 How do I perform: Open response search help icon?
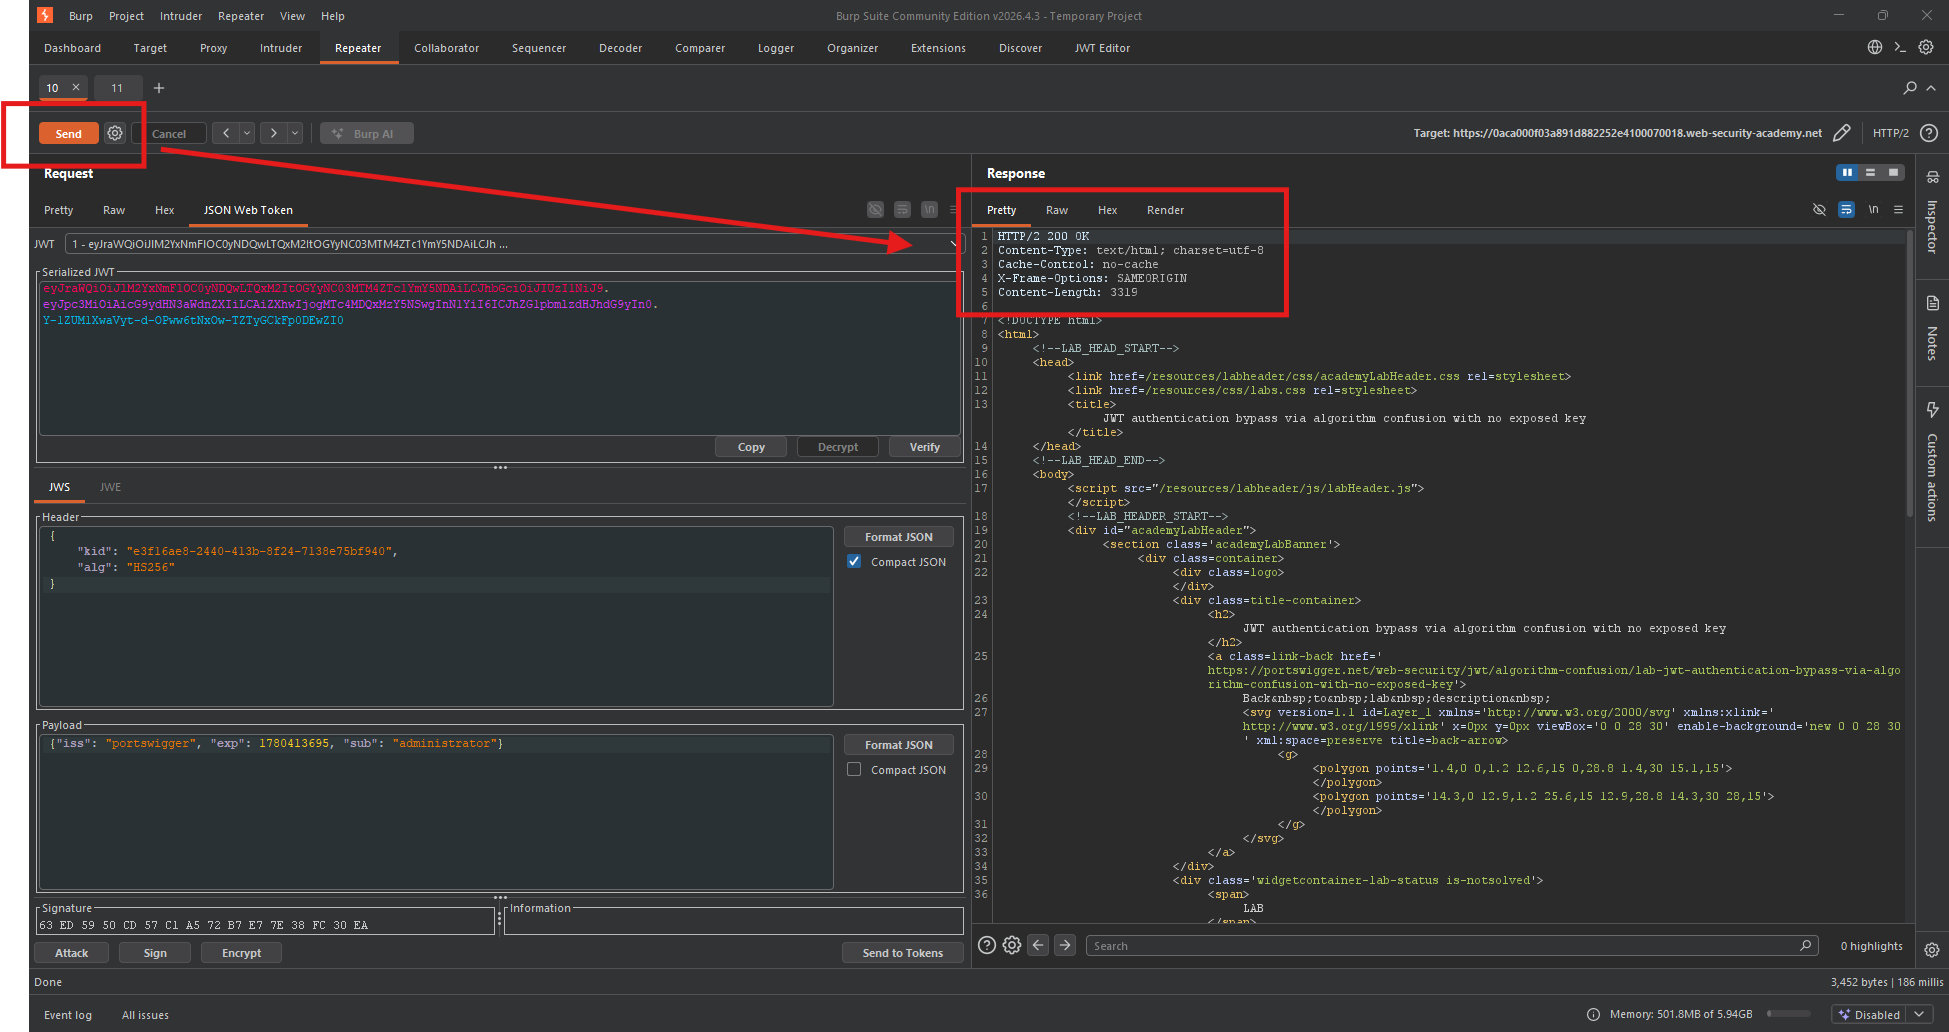coord(987,945)
